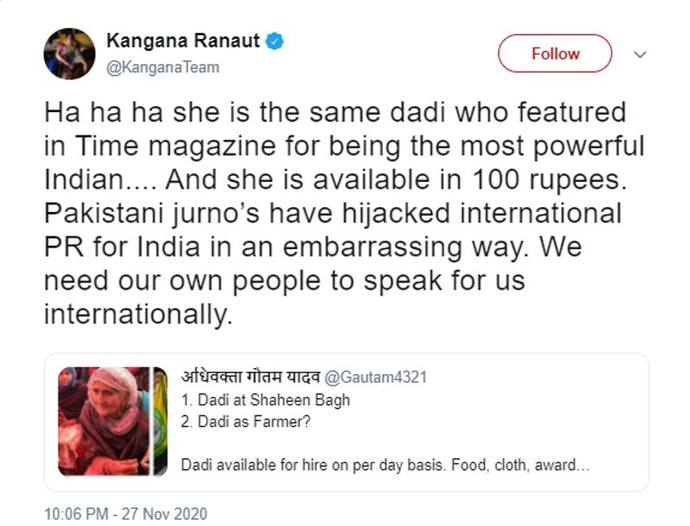Click the main tweet text starting "Ha ha ha"
This screenshot has width=690, height=526.
coord(344,213)
